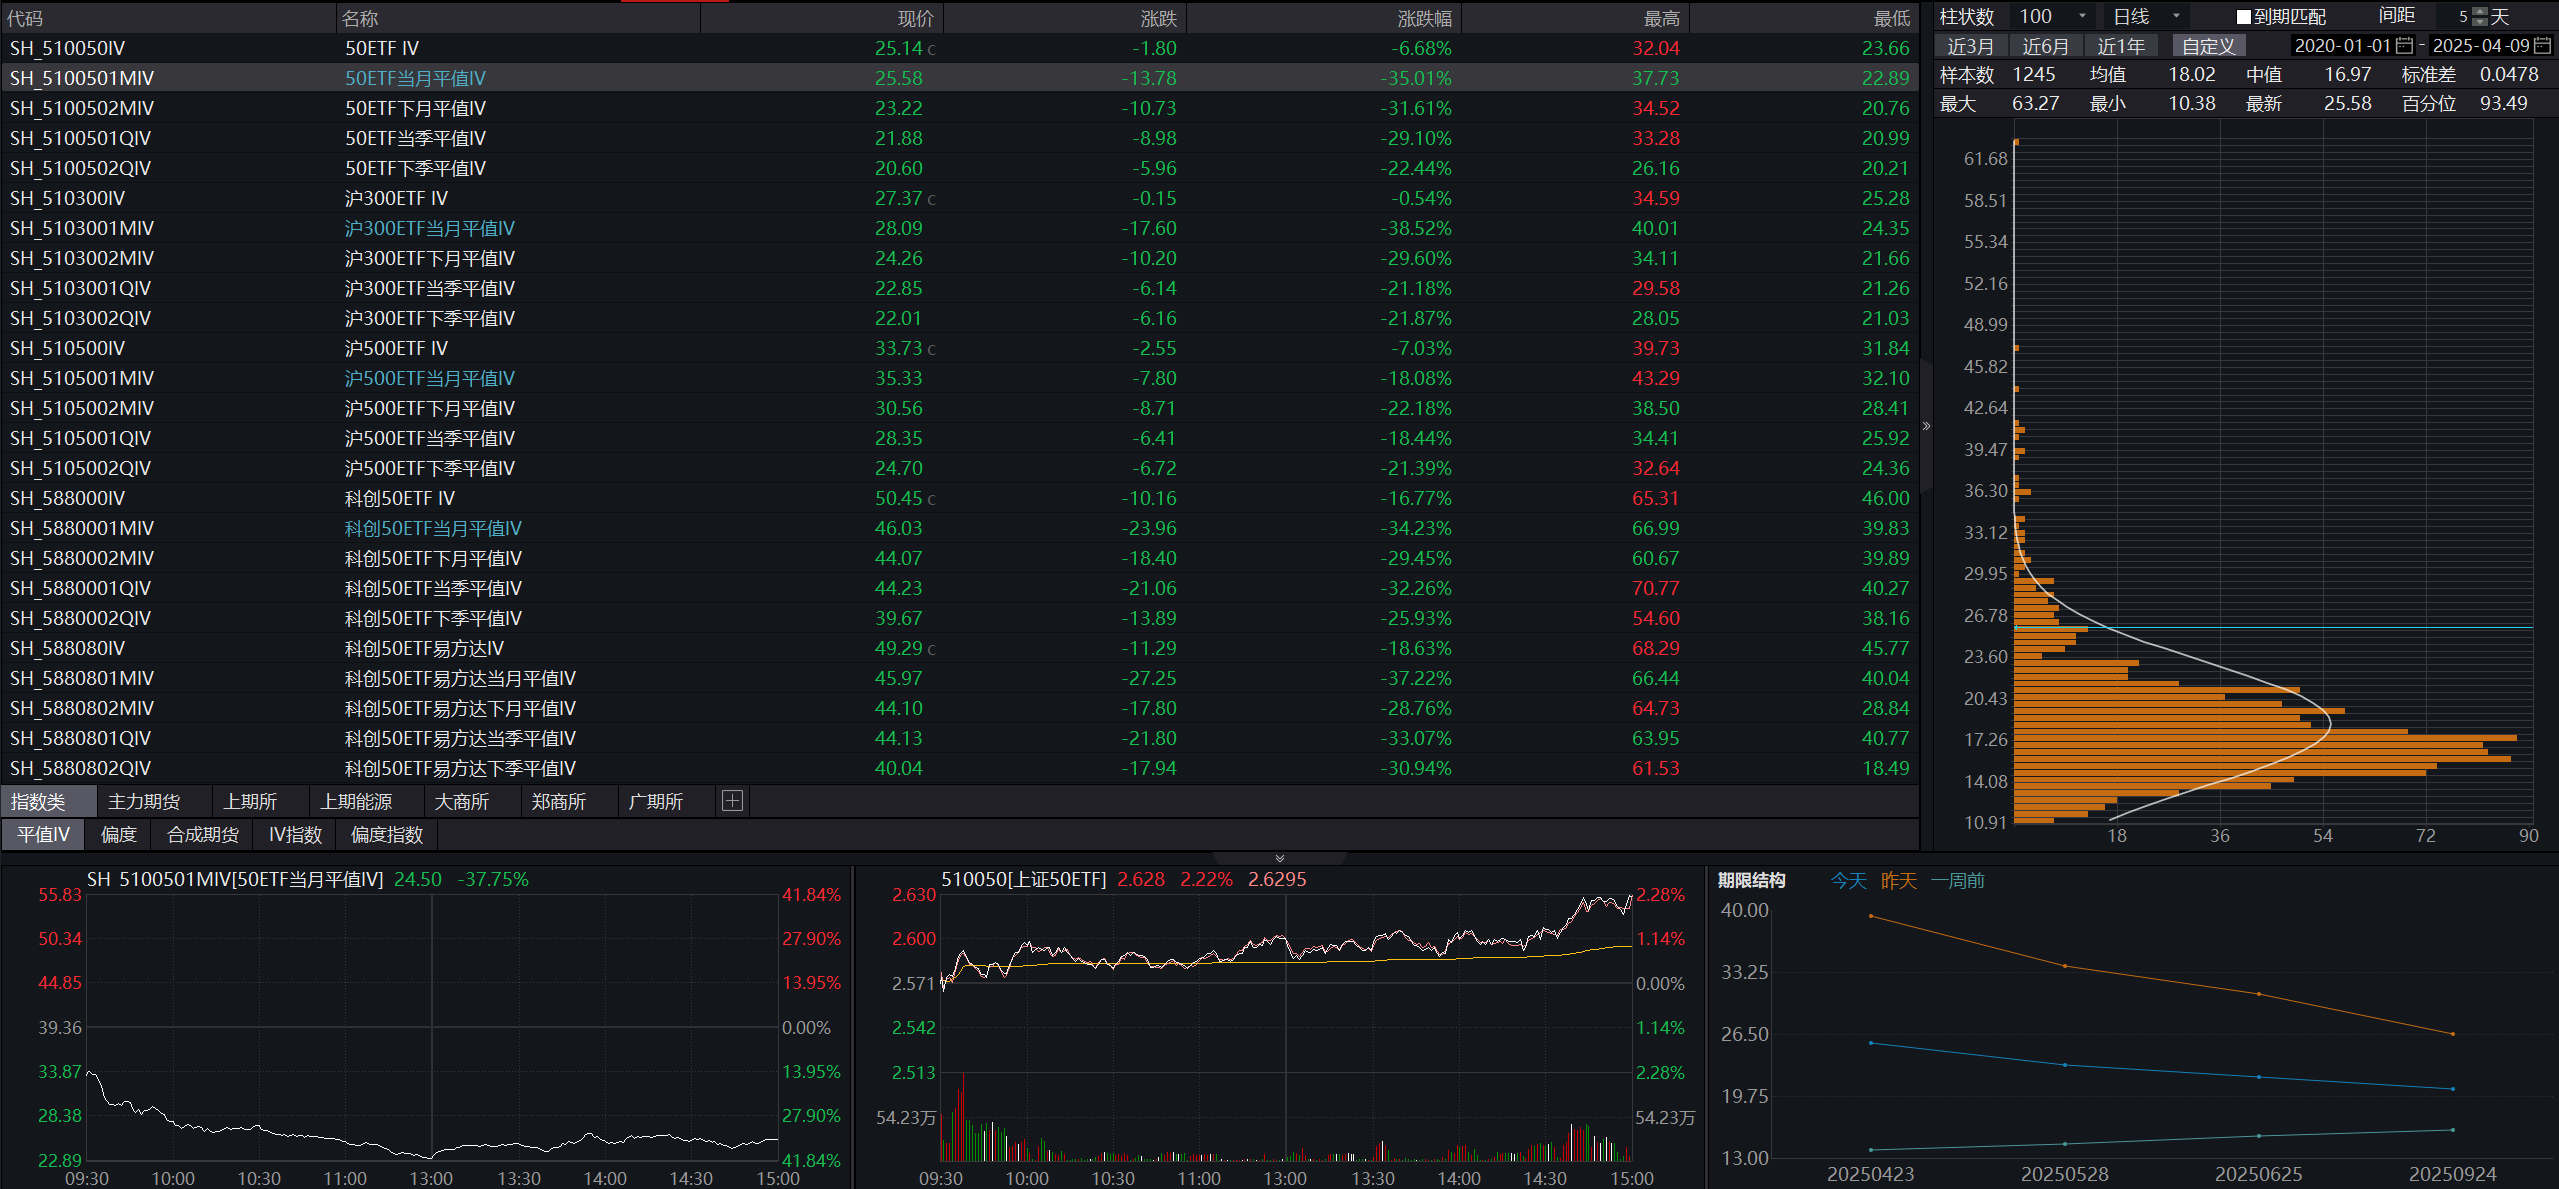Collapse the right panel with chevron arrow
2559x1189 pixels.
click(1926, 426)
